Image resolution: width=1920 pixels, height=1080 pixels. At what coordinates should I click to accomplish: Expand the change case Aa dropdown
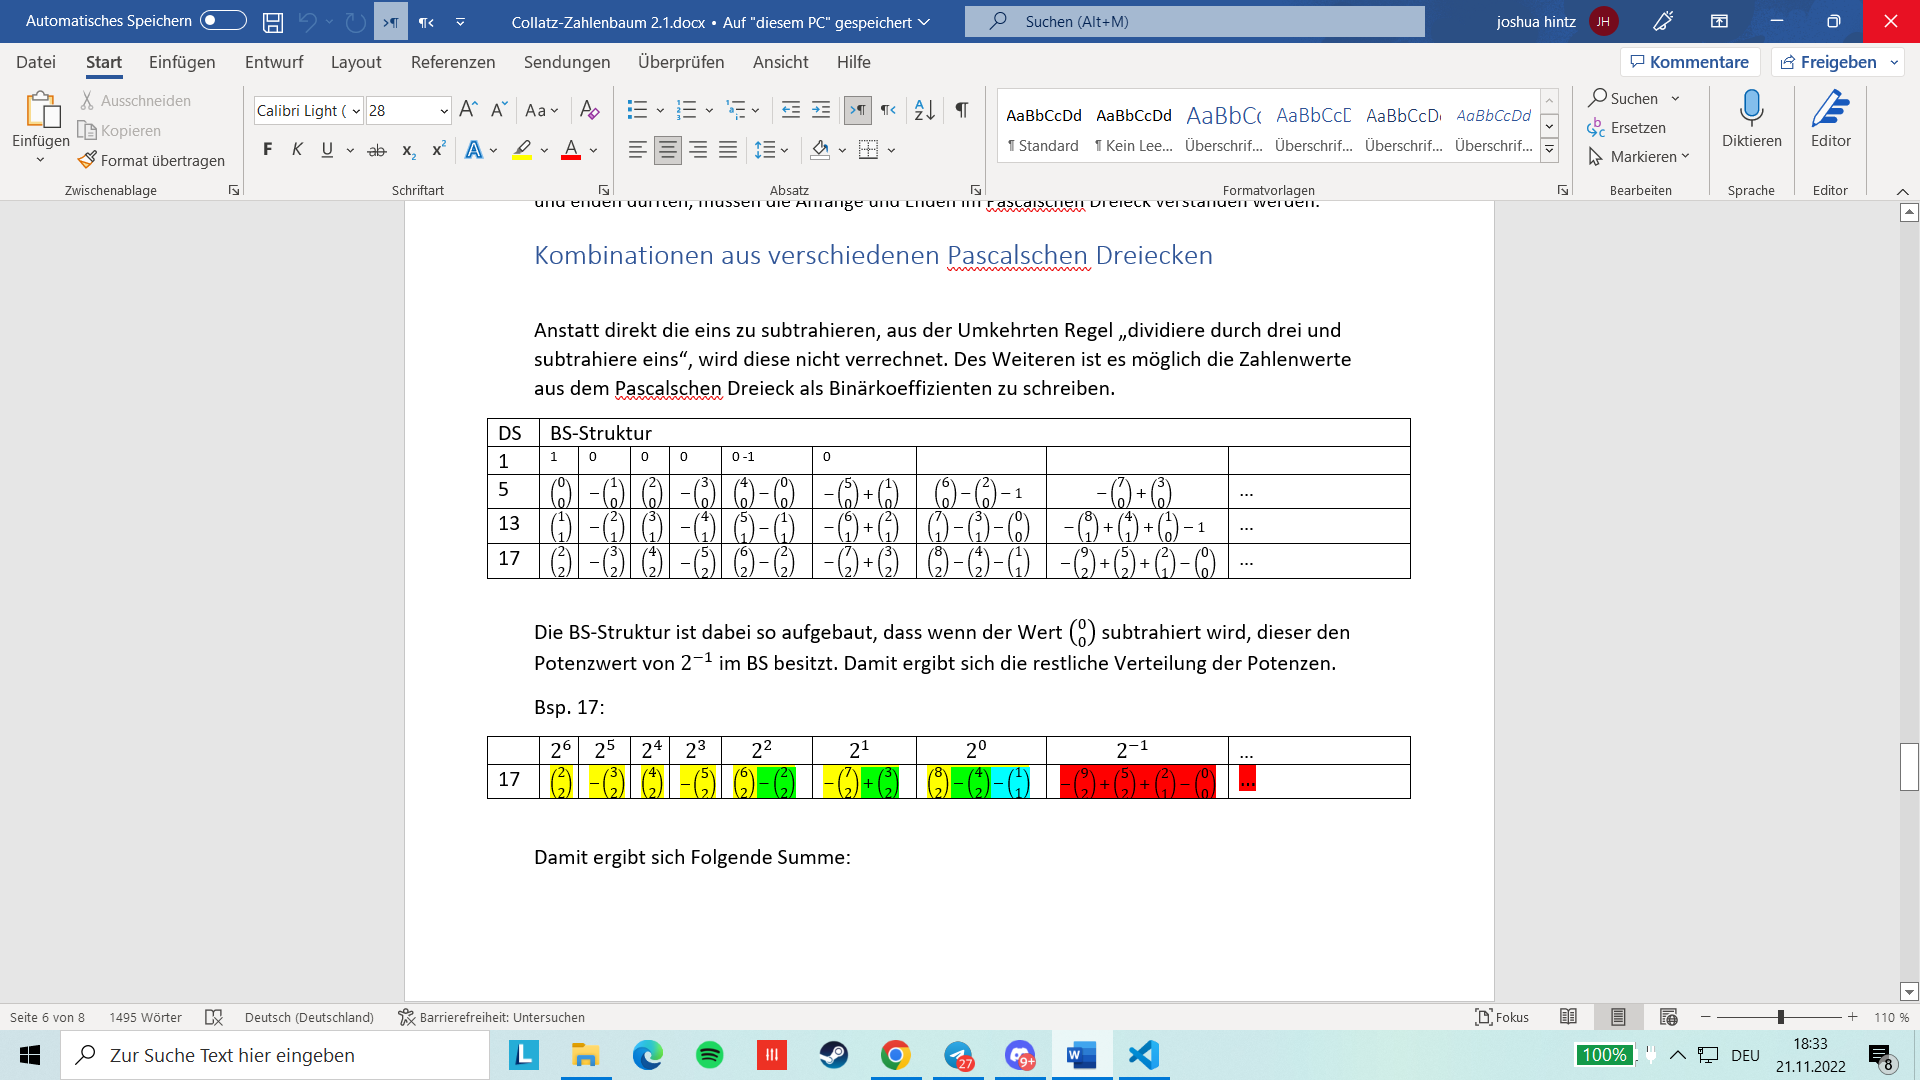click(x=554, y=111)
